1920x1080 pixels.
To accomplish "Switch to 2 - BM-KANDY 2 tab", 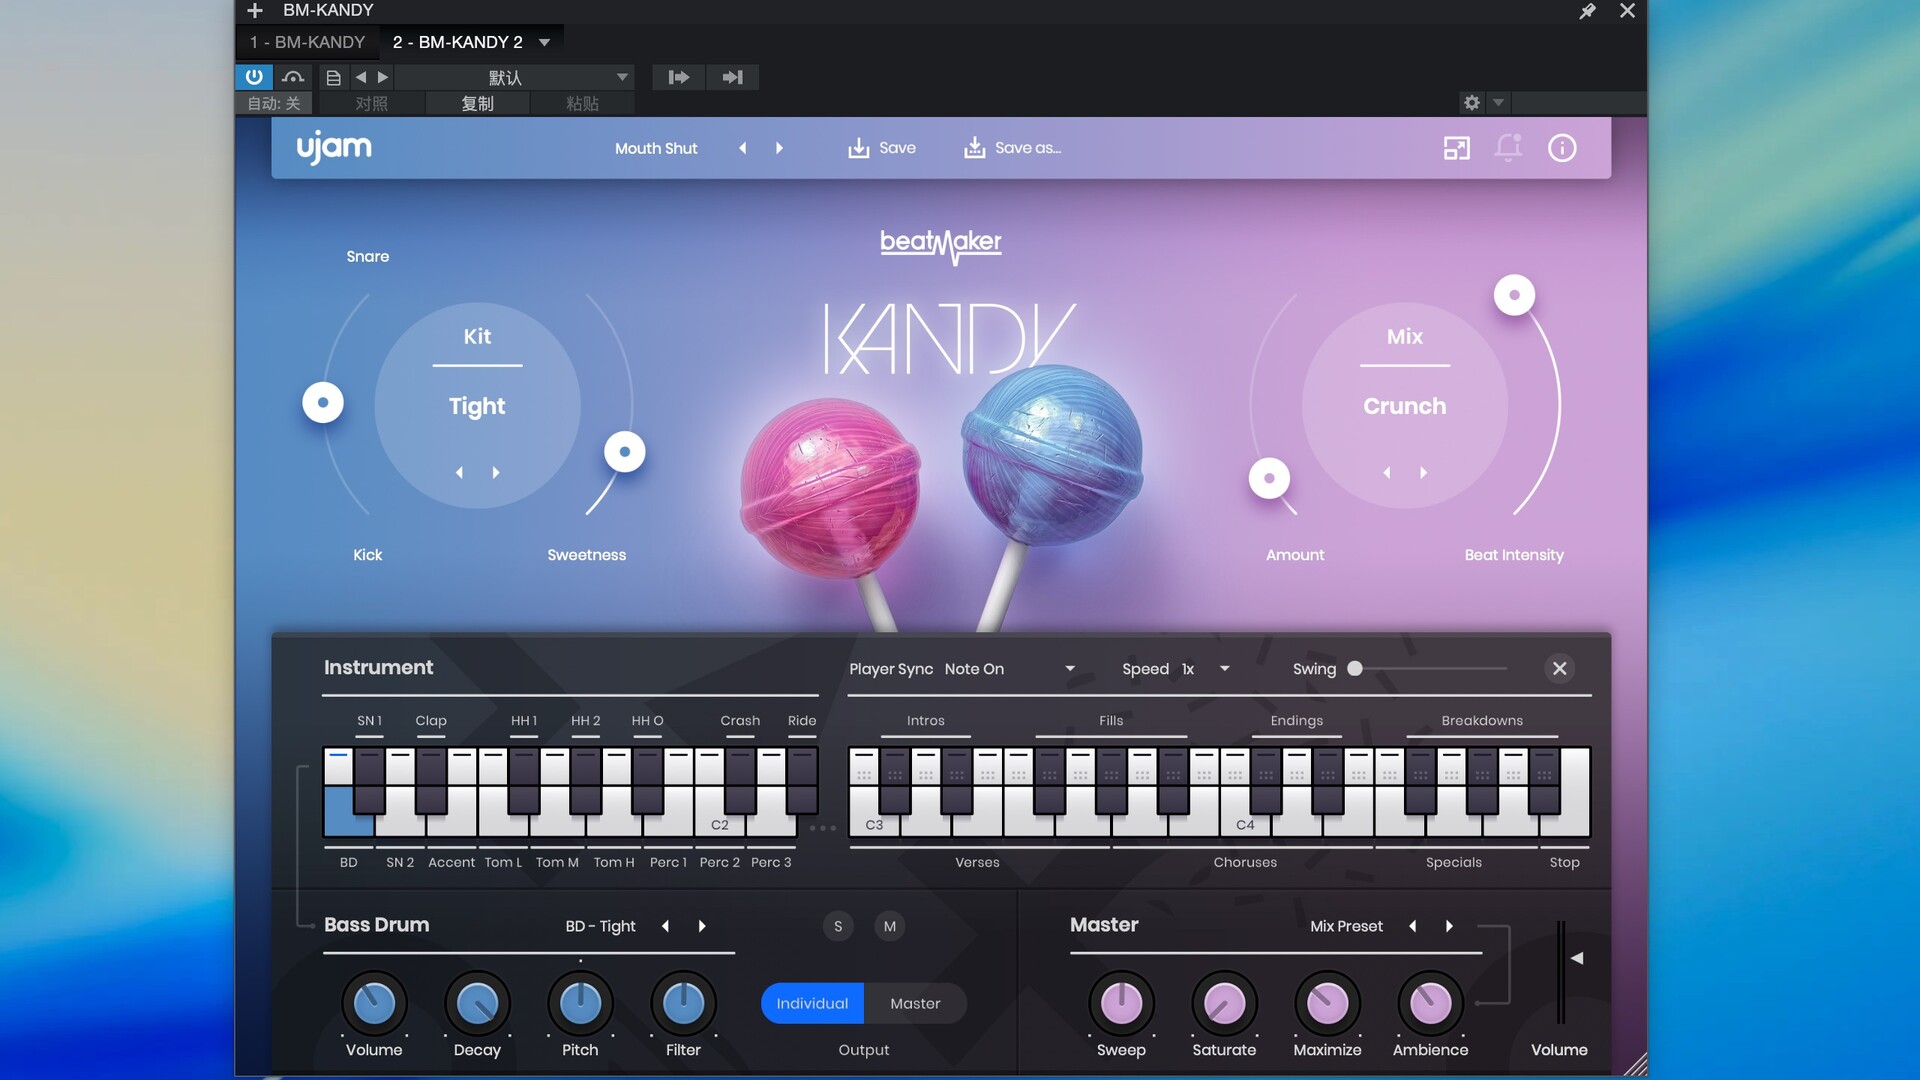I will coord(458,42).
